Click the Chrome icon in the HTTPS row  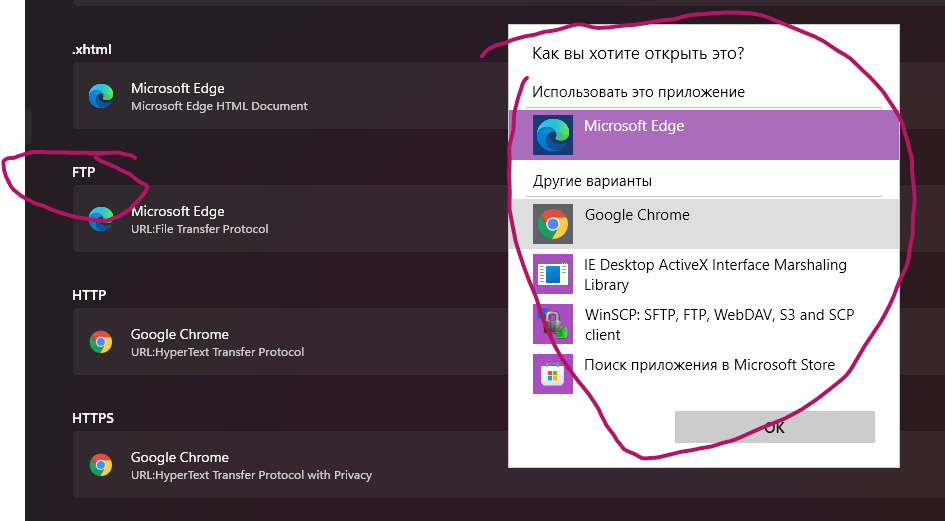tap(101, 465)
